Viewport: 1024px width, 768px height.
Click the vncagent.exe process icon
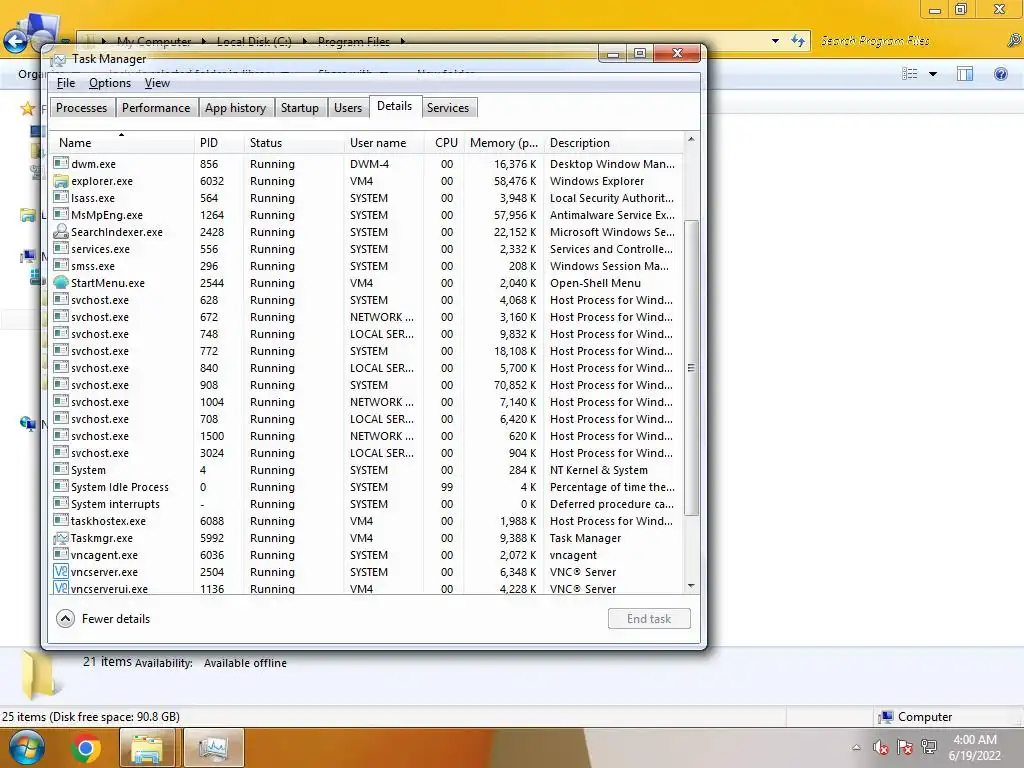tap(61, 554)
